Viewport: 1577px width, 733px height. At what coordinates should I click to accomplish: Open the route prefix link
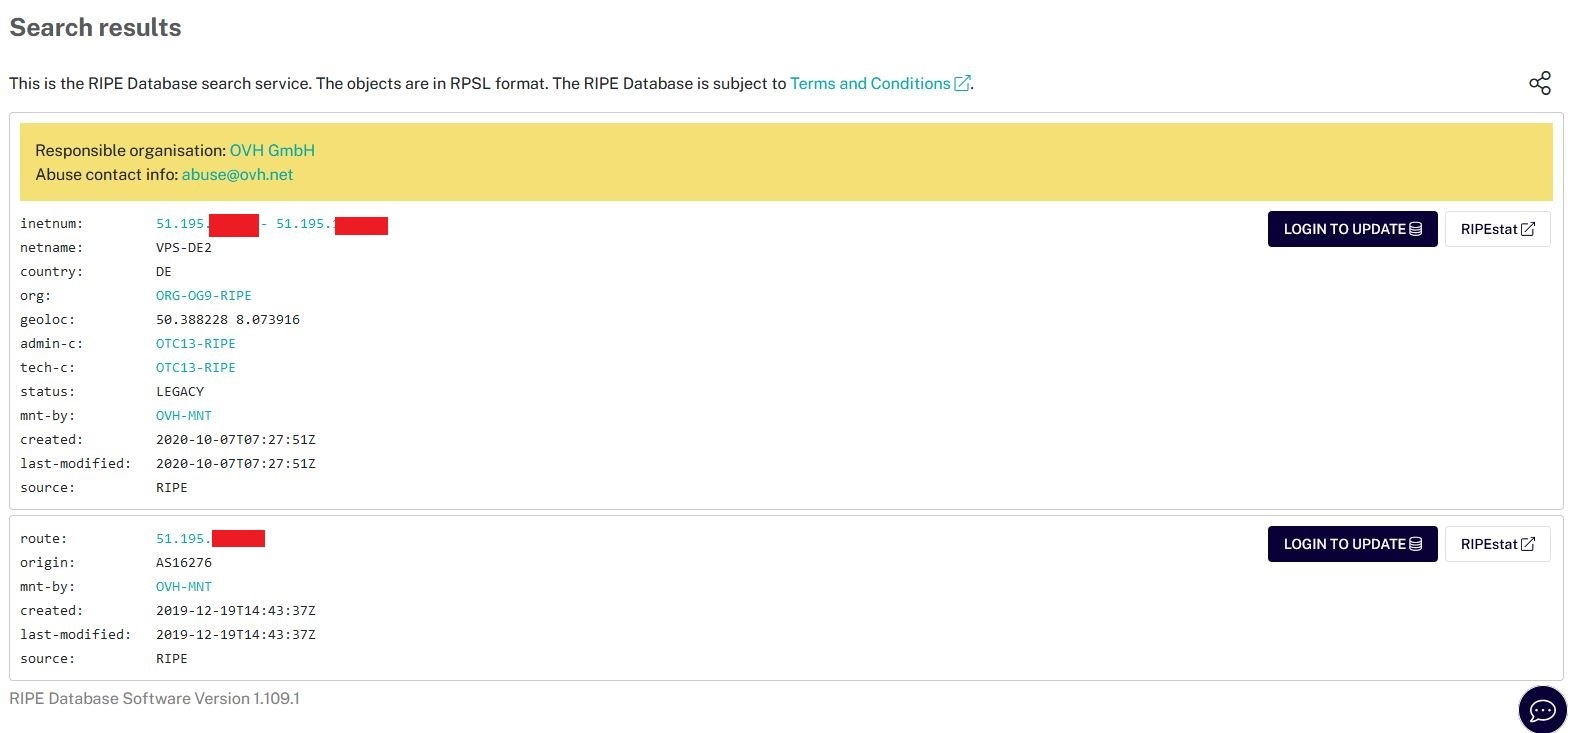210,539
